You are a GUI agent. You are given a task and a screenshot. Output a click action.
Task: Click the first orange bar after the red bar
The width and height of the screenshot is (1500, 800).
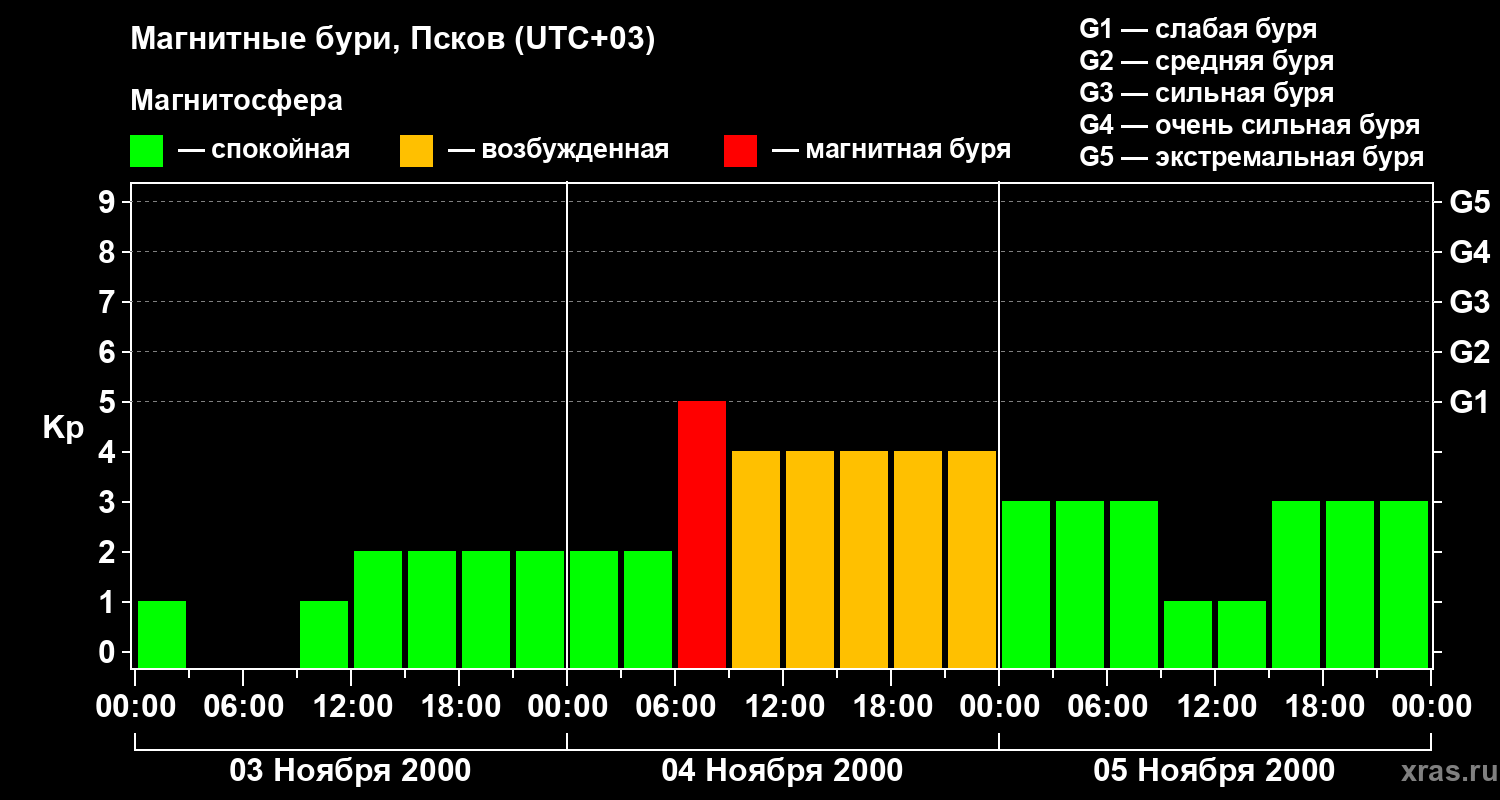point(756,559)
